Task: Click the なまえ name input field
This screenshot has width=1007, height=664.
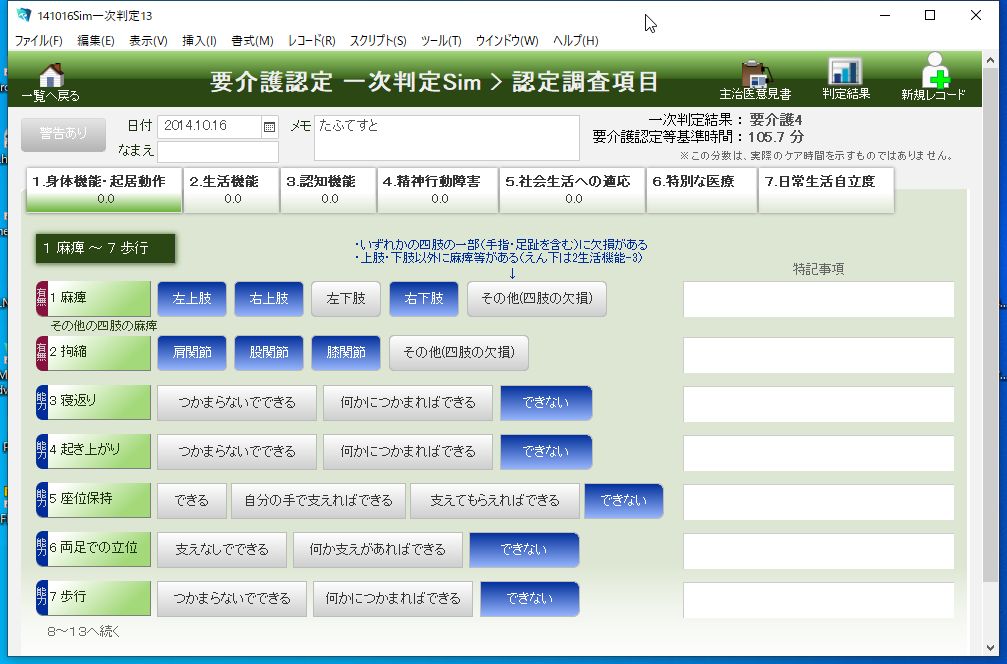Action: click(217, 151)
